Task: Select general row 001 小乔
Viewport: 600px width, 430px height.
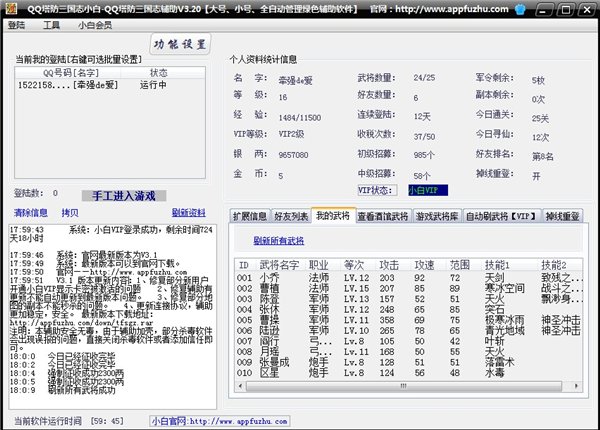Action: coord(409,277)
